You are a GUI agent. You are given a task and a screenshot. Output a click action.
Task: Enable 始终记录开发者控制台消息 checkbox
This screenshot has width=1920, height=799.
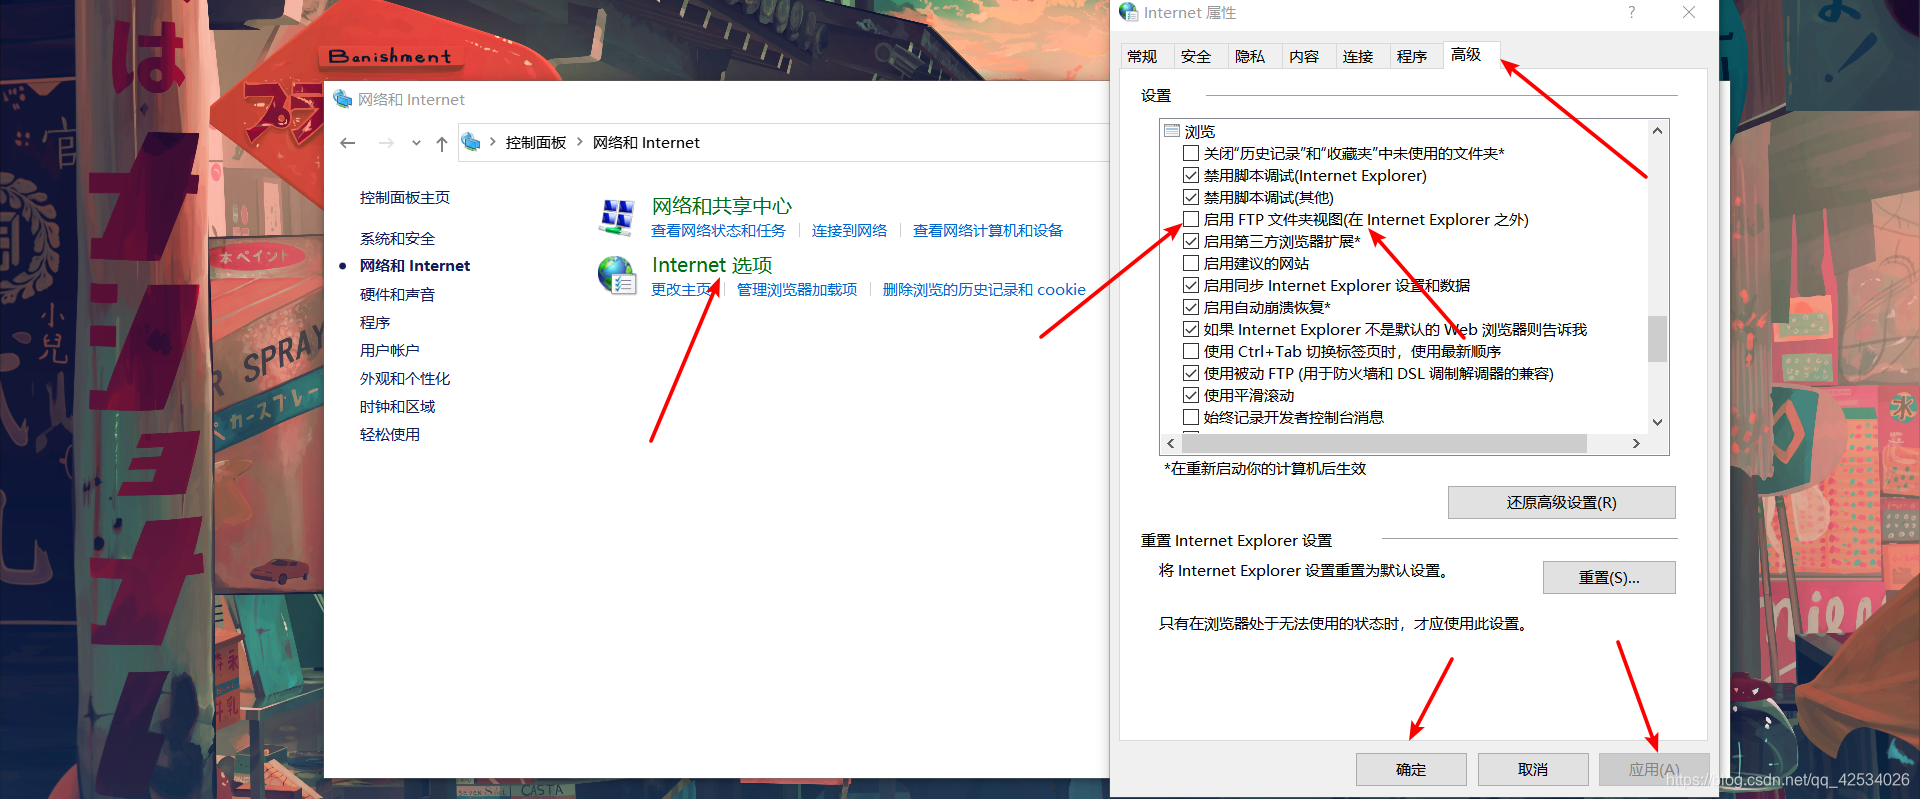(x=1191, y=417)
